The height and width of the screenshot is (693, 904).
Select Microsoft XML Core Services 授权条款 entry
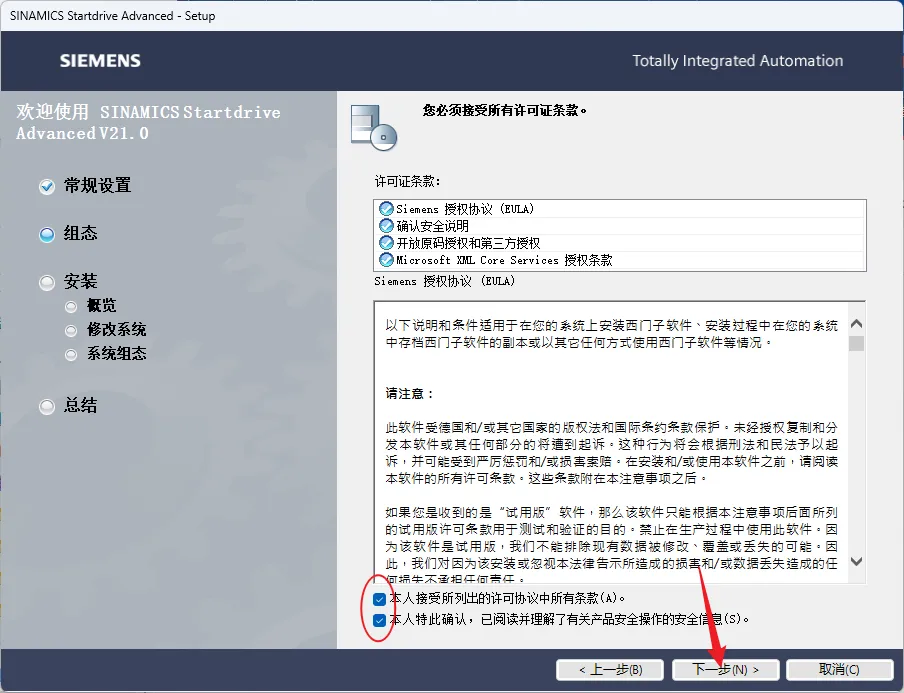[620, 260]
